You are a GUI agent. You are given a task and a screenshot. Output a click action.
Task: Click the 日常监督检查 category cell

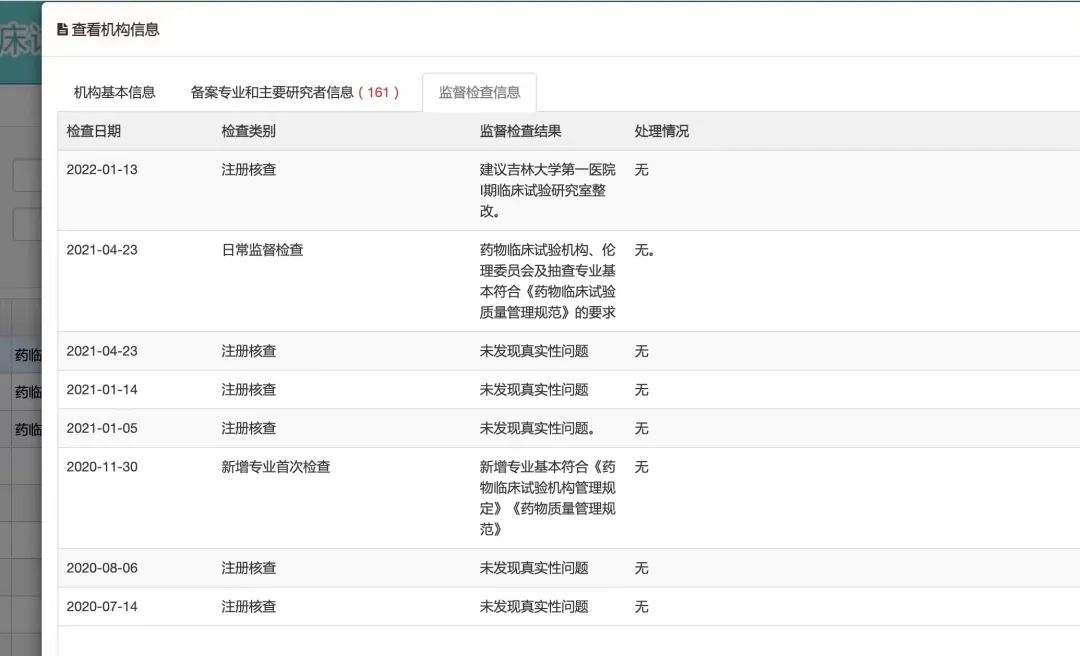pyautogui.click(x=262, y=250)
